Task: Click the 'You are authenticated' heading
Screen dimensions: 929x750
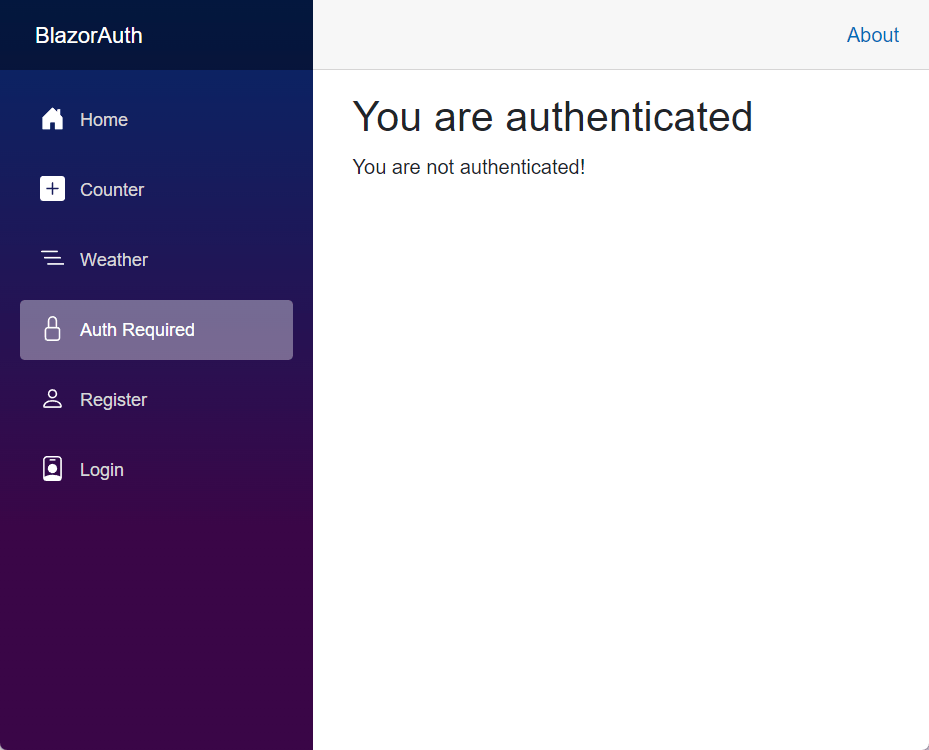Action: click(552, 117)
